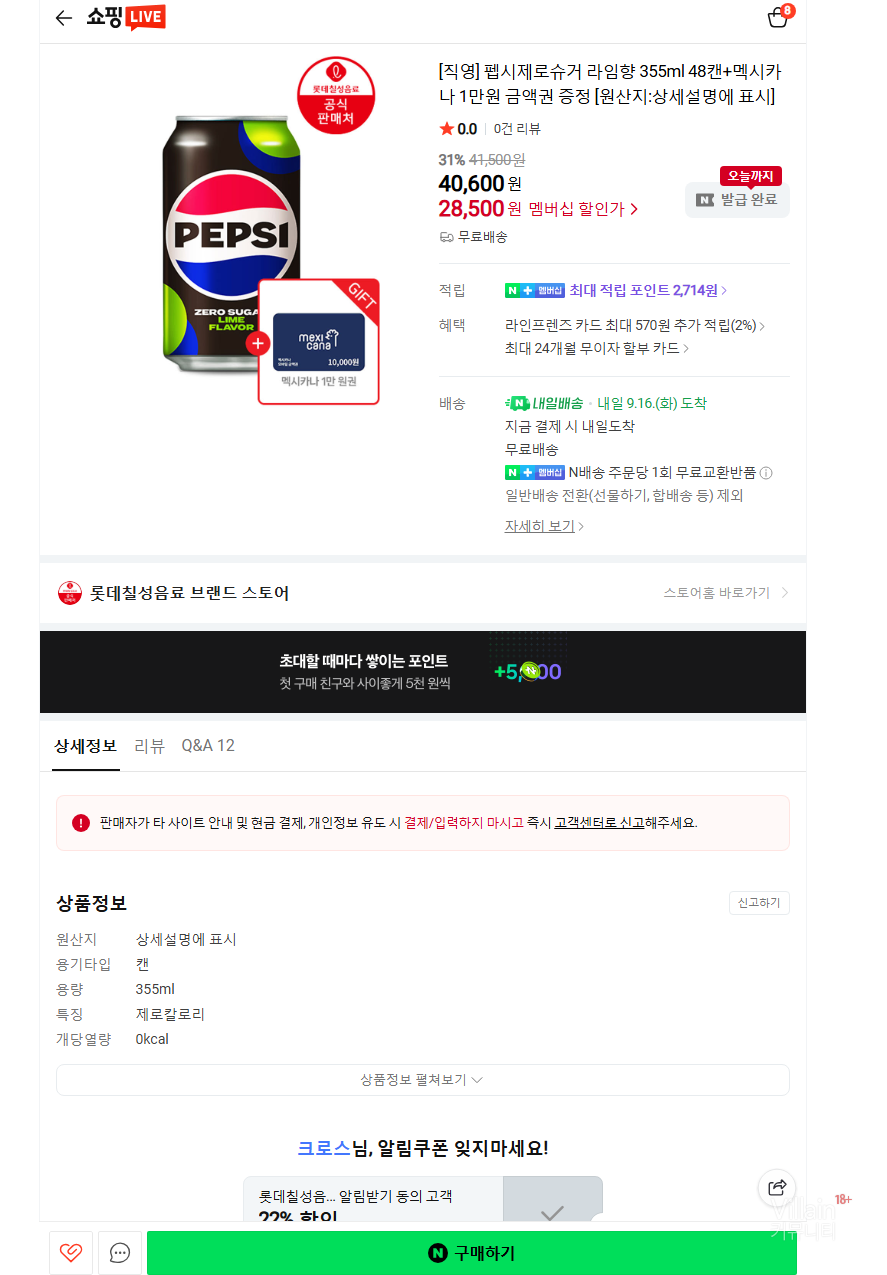The image size is (887, 1275).
Task: Open the Q&A 12 tab
Action: point(208,746)
